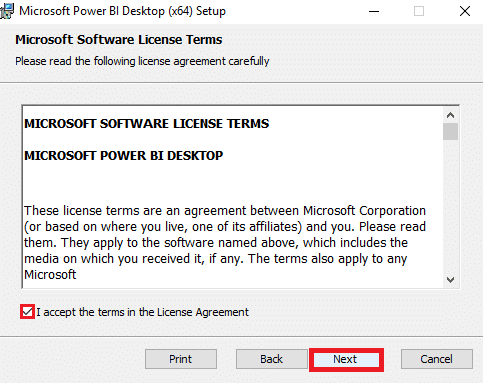
Task: Click MICROSOFT POWER BI DESKTOP heading text
Action: 124,156
